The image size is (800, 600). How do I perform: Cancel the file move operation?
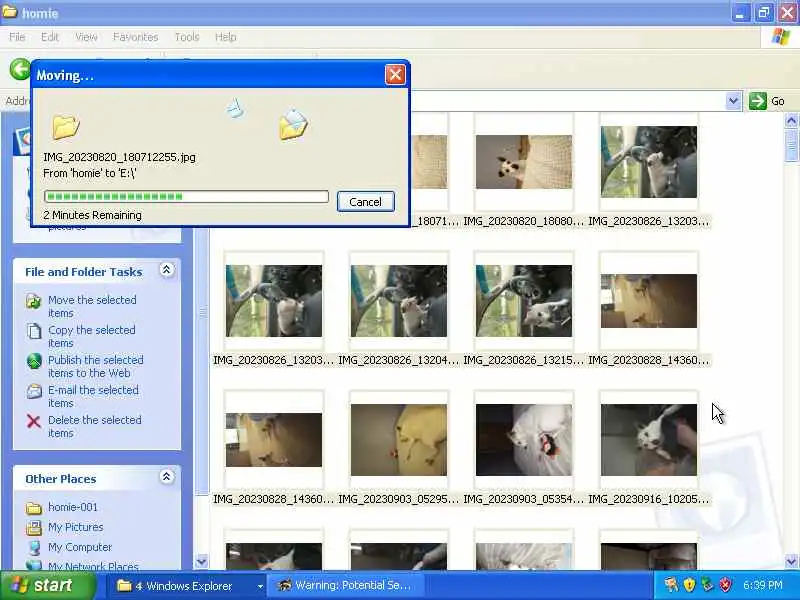click(365, 202)
